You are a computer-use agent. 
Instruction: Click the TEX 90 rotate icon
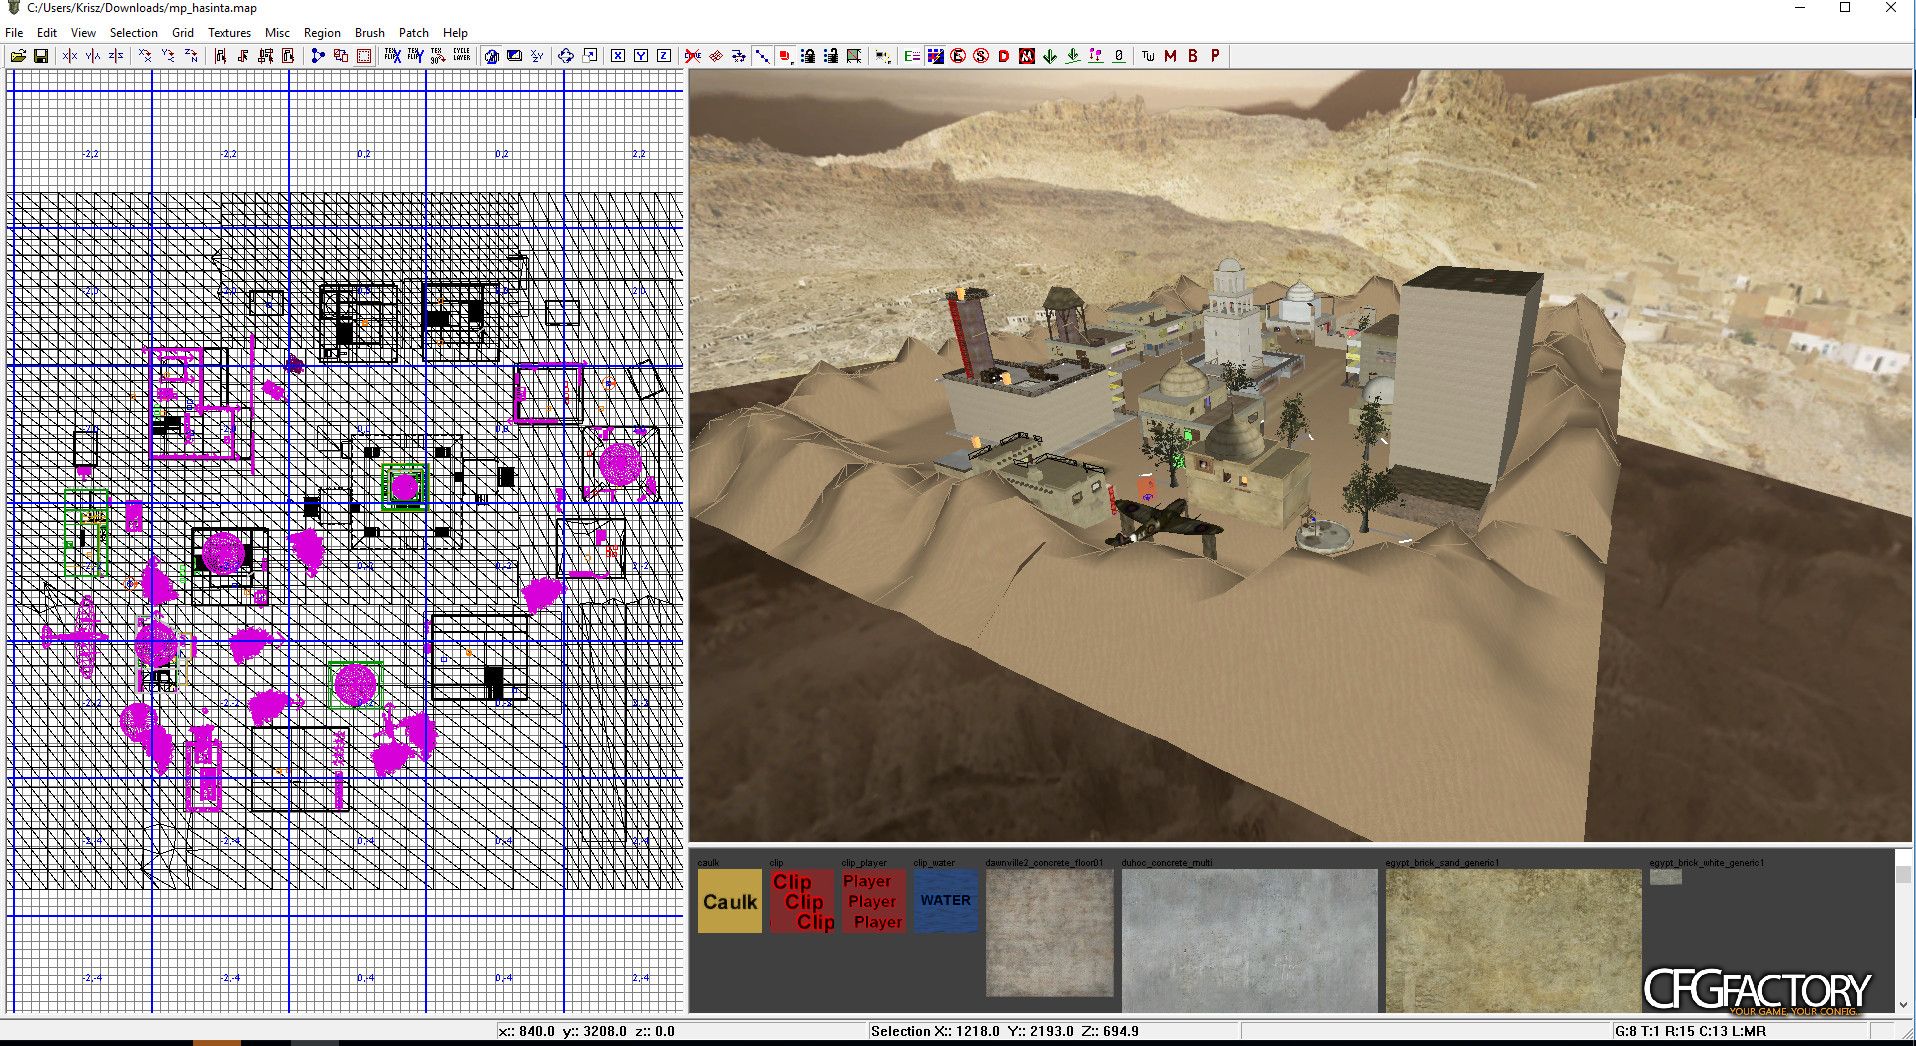pos(438,56)
